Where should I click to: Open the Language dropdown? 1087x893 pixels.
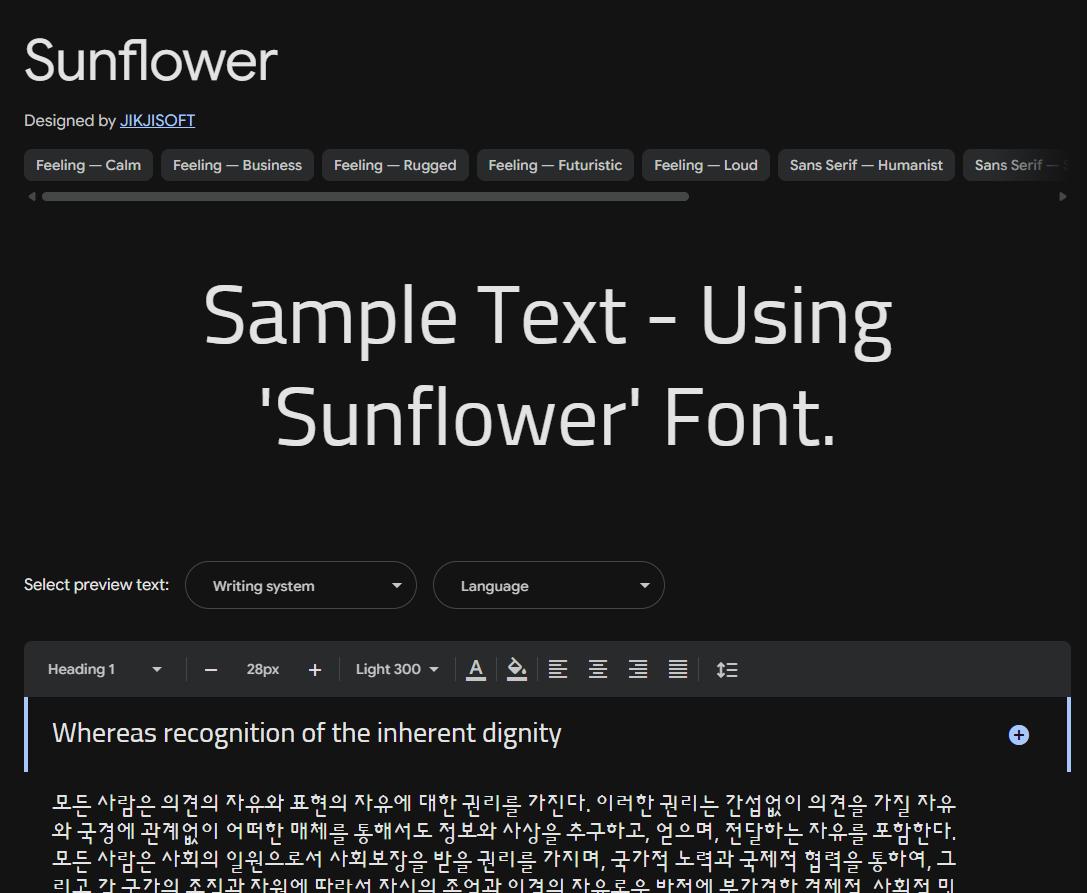[548, 585]
